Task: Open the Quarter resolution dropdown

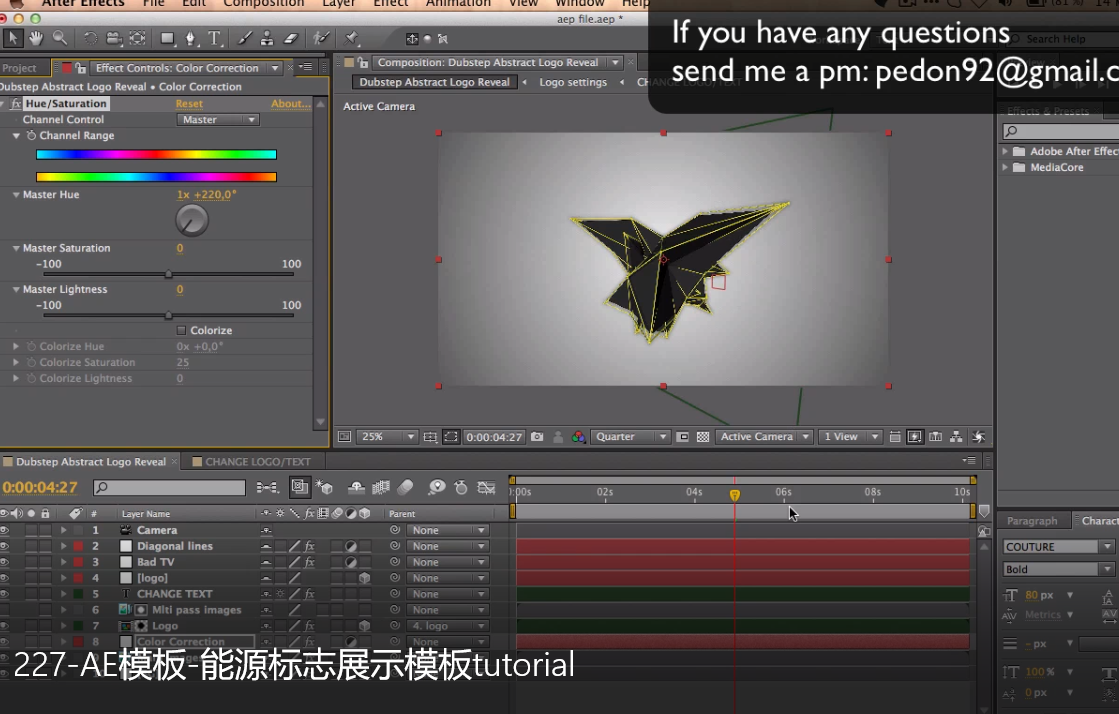Action: point(630,436)
